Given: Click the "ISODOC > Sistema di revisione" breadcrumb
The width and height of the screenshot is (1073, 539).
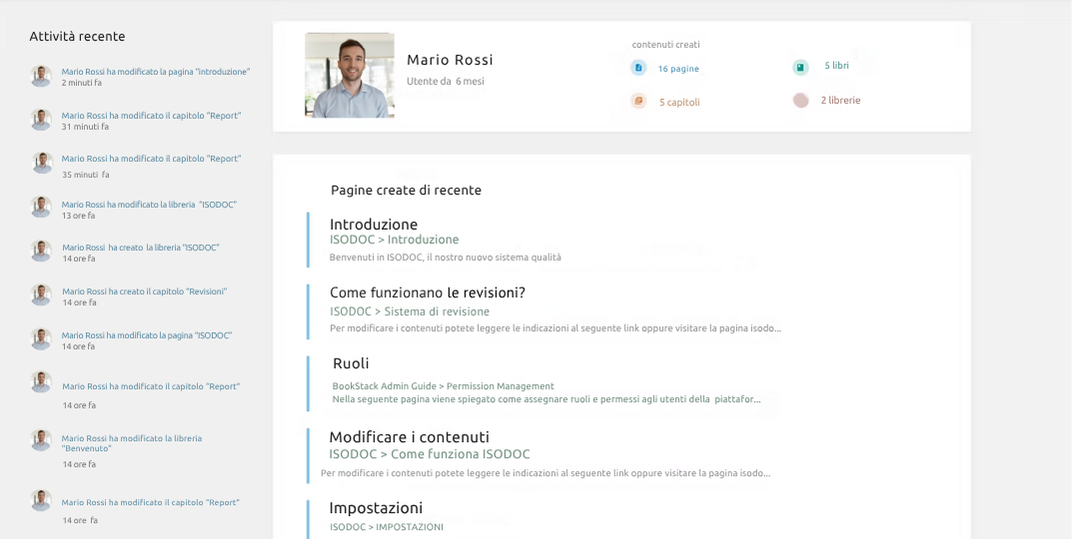Looking at the screenshot, I should [409, 312].
